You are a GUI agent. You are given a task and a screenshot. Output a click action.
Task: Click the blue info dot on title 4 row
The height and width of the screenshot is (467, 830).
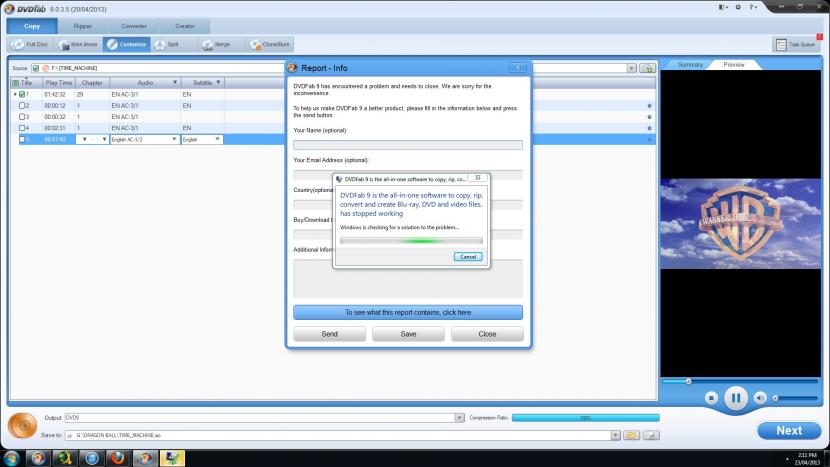click(x=649, y=128)
